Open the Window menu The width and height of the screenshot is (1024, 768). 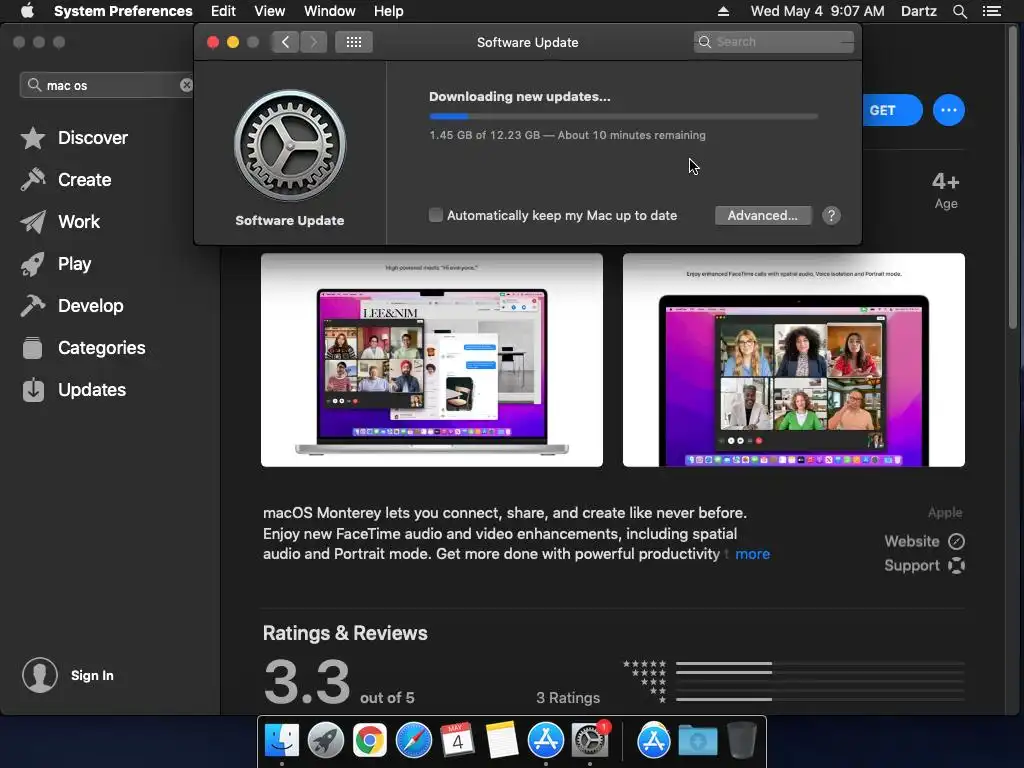pyautogui.click(x=330, y=11)
